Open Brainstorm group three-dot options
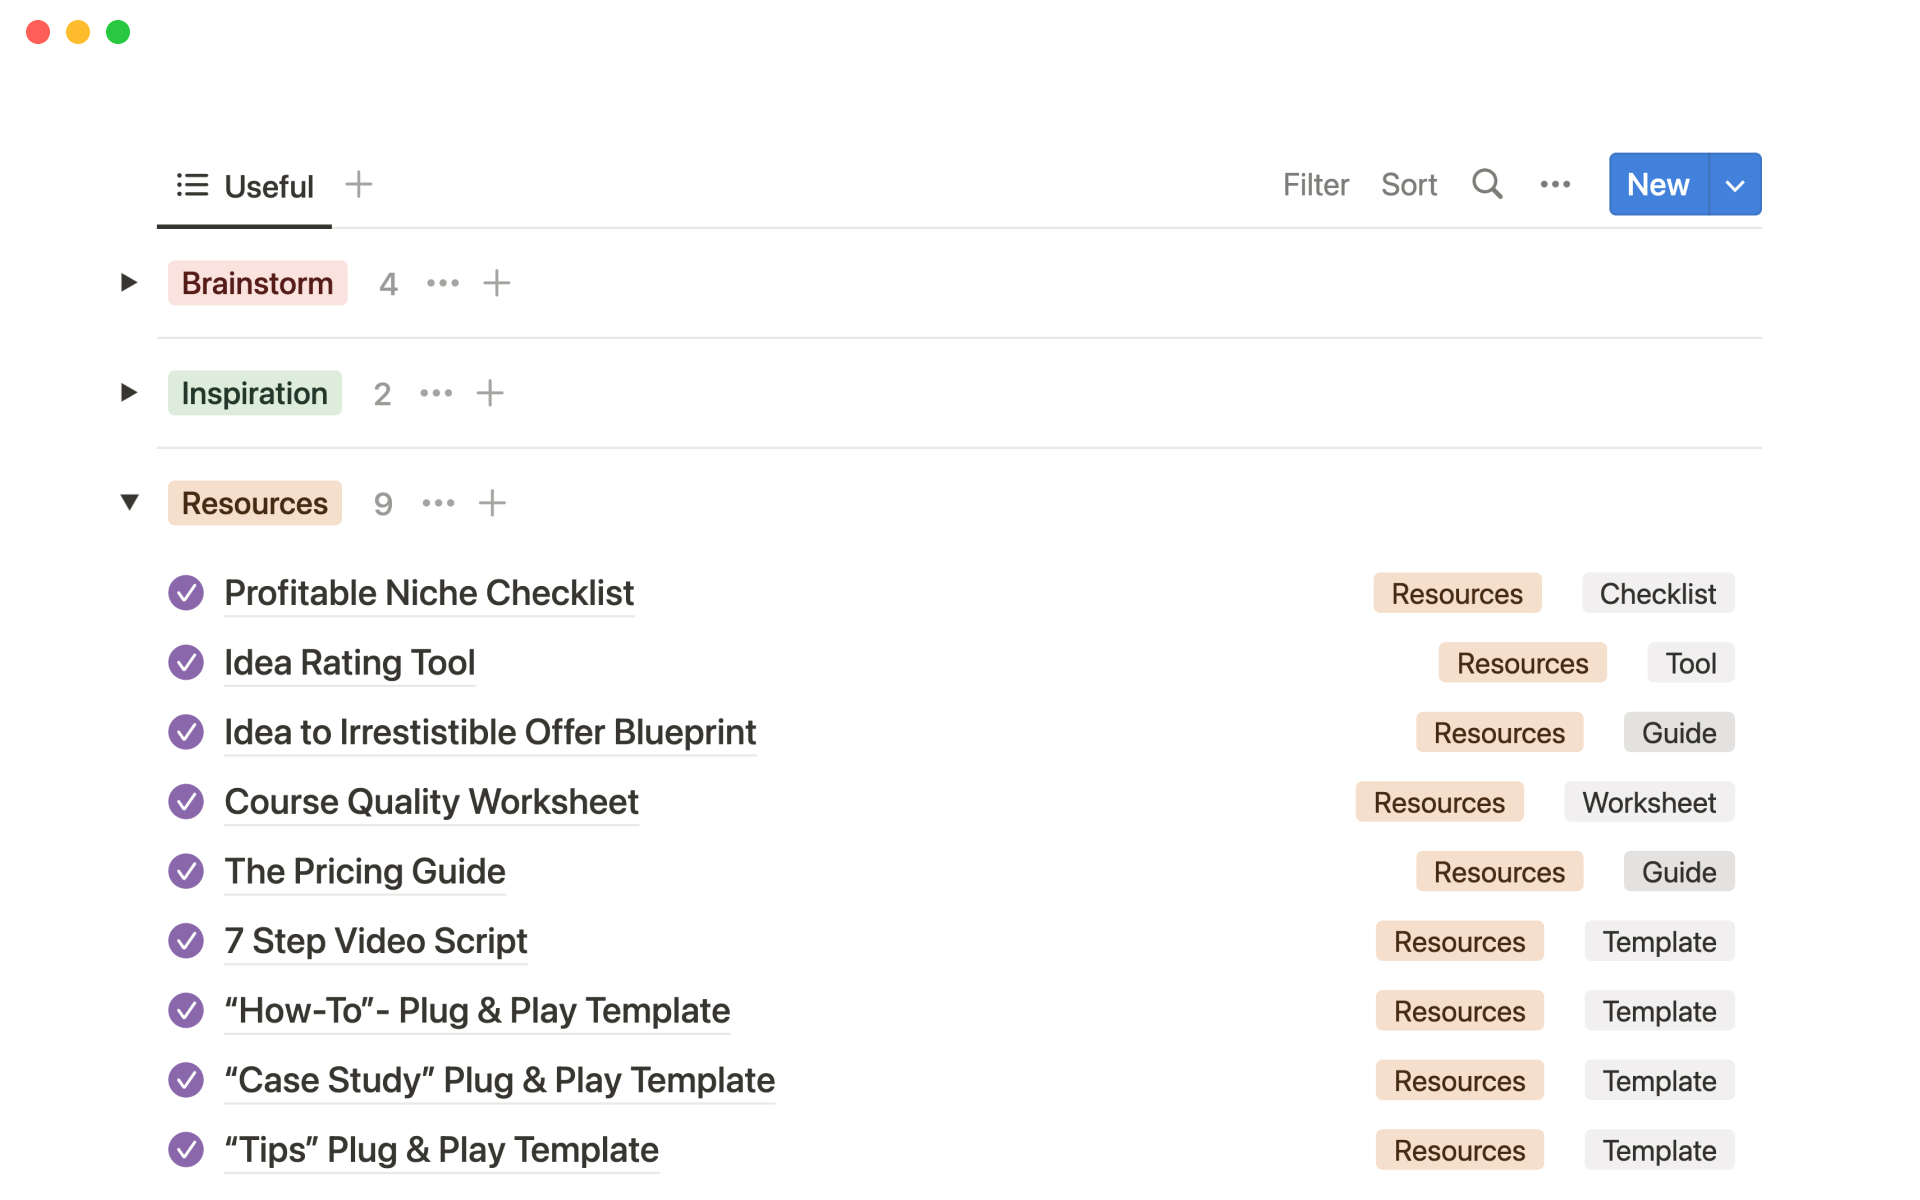Screen dimensions: 1920x1200 [443, 283]
